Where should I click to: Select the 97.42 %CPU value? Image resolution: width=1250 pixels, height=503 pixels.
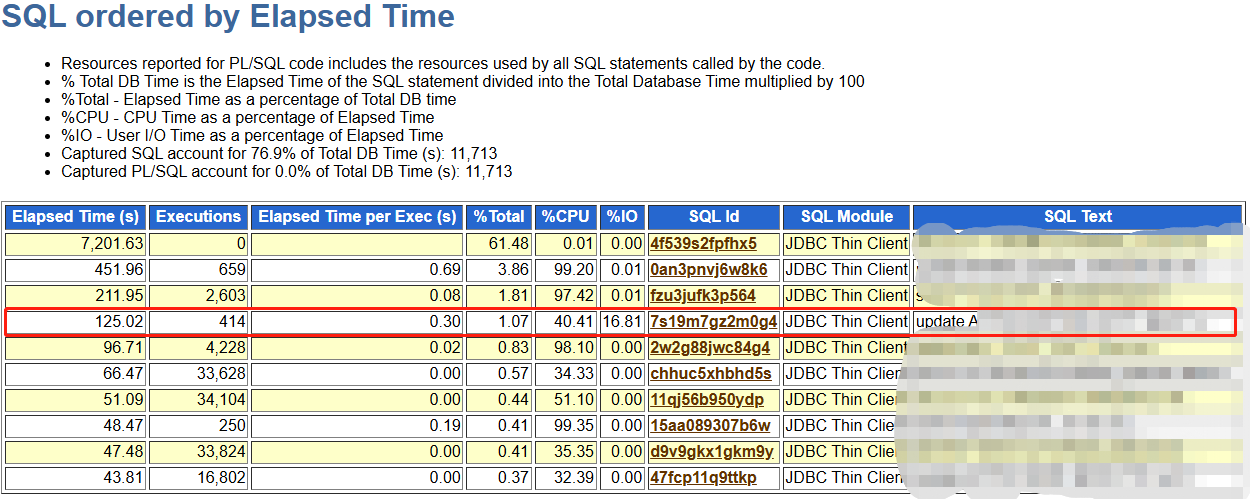tap(574, 296)
